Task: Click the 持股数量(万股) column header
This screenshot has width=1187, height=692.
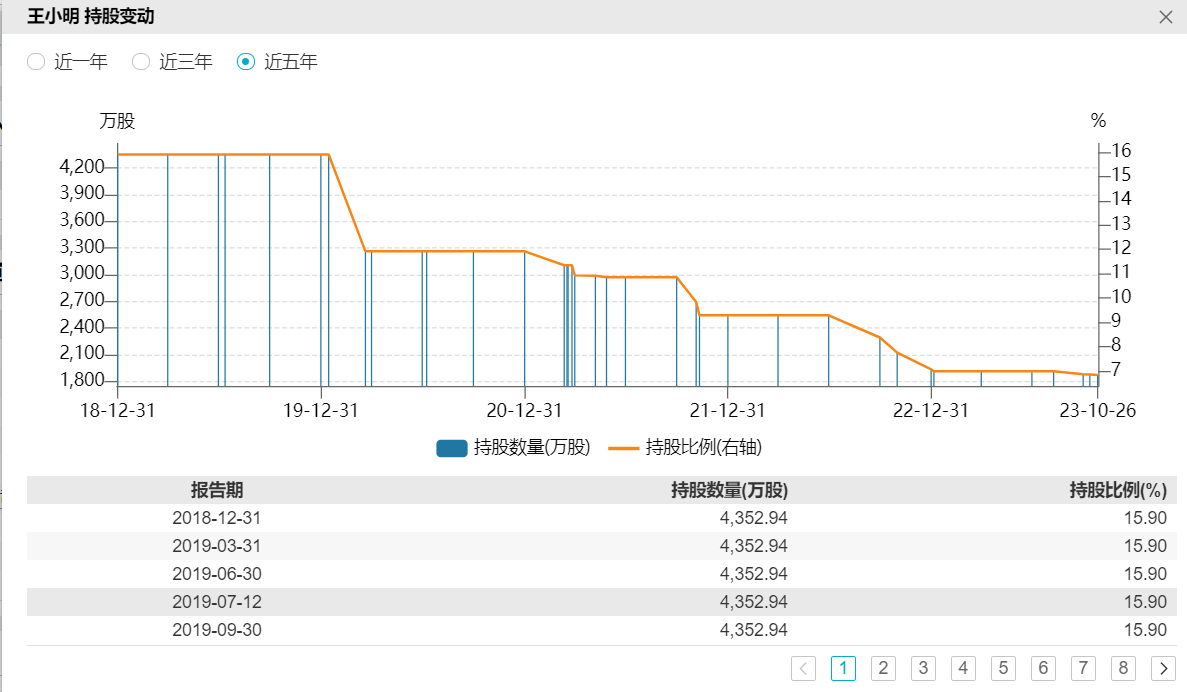Action: pyautogui.click(x=730, y=490)
